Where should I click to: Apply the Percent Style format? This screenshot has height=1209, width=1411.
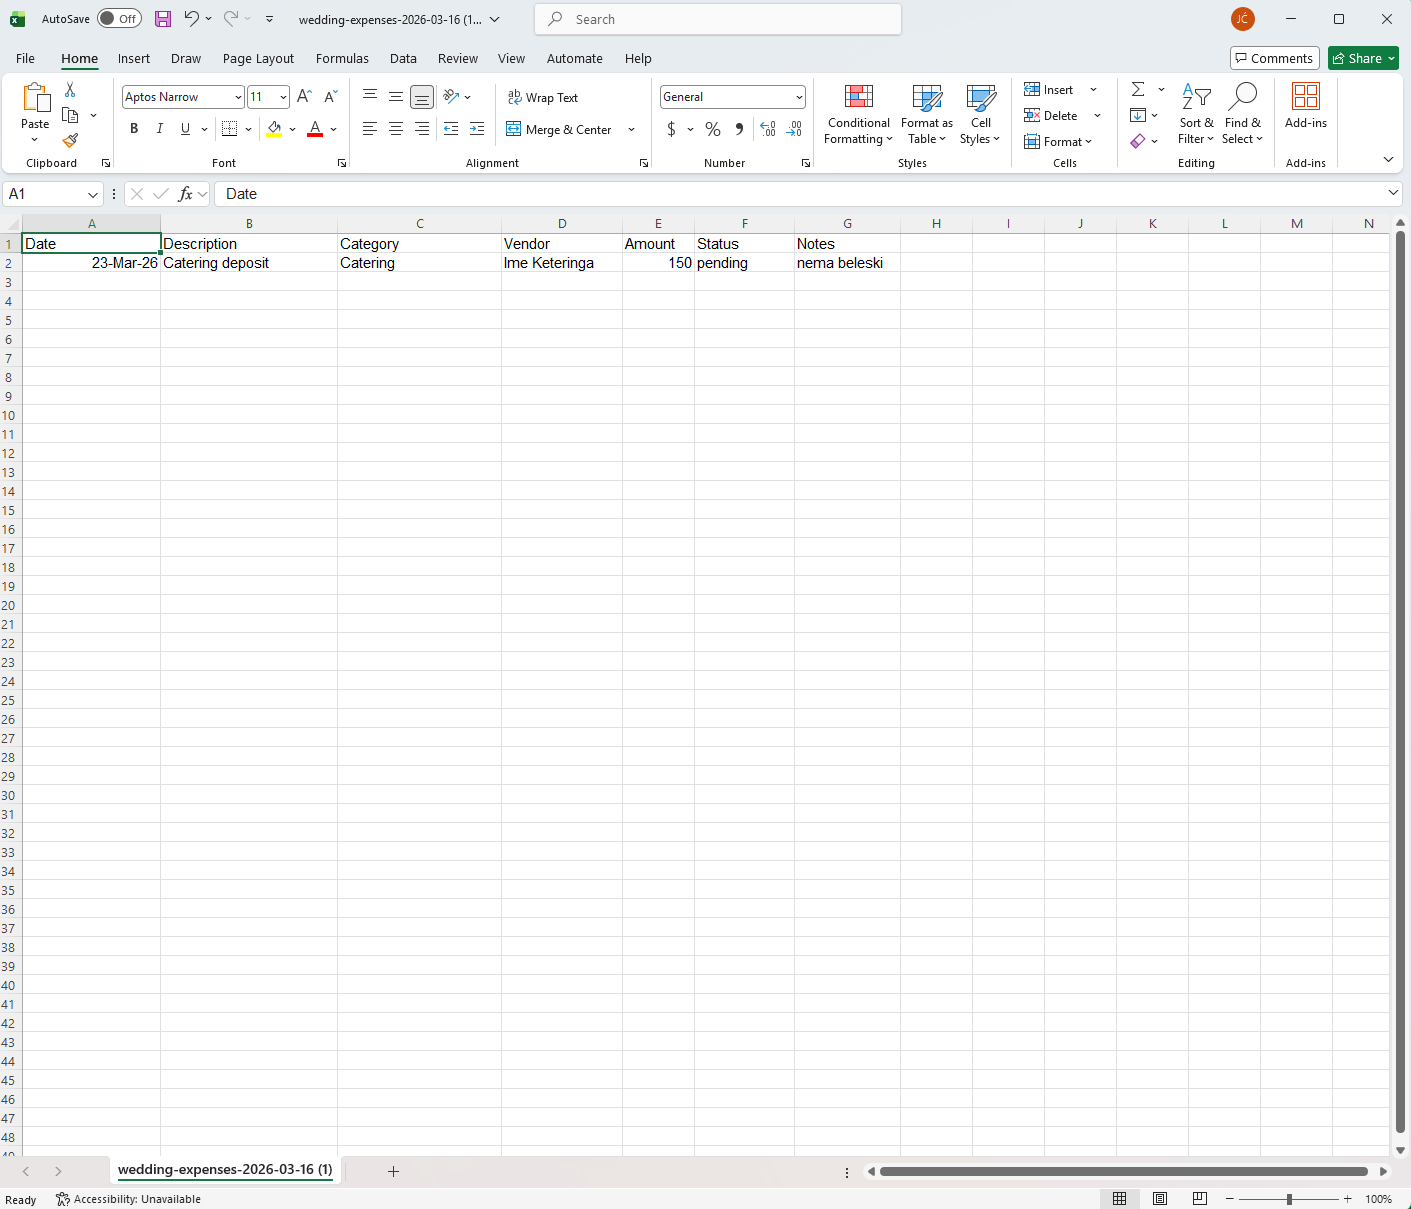(713, 129)
